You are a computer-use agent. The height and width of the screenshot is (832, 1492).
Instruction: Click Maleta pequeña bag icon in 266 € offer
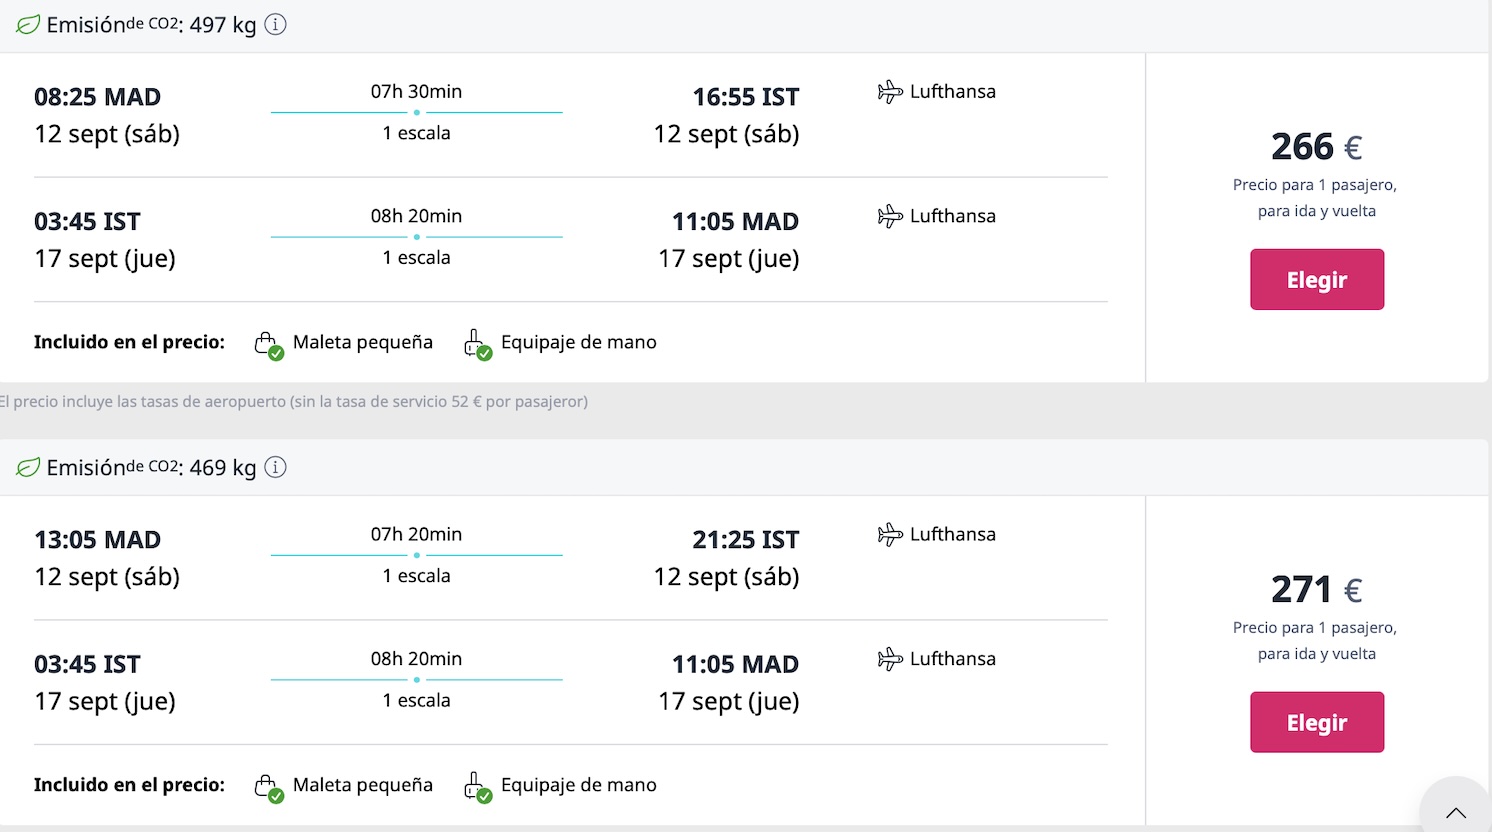(267, 344)
